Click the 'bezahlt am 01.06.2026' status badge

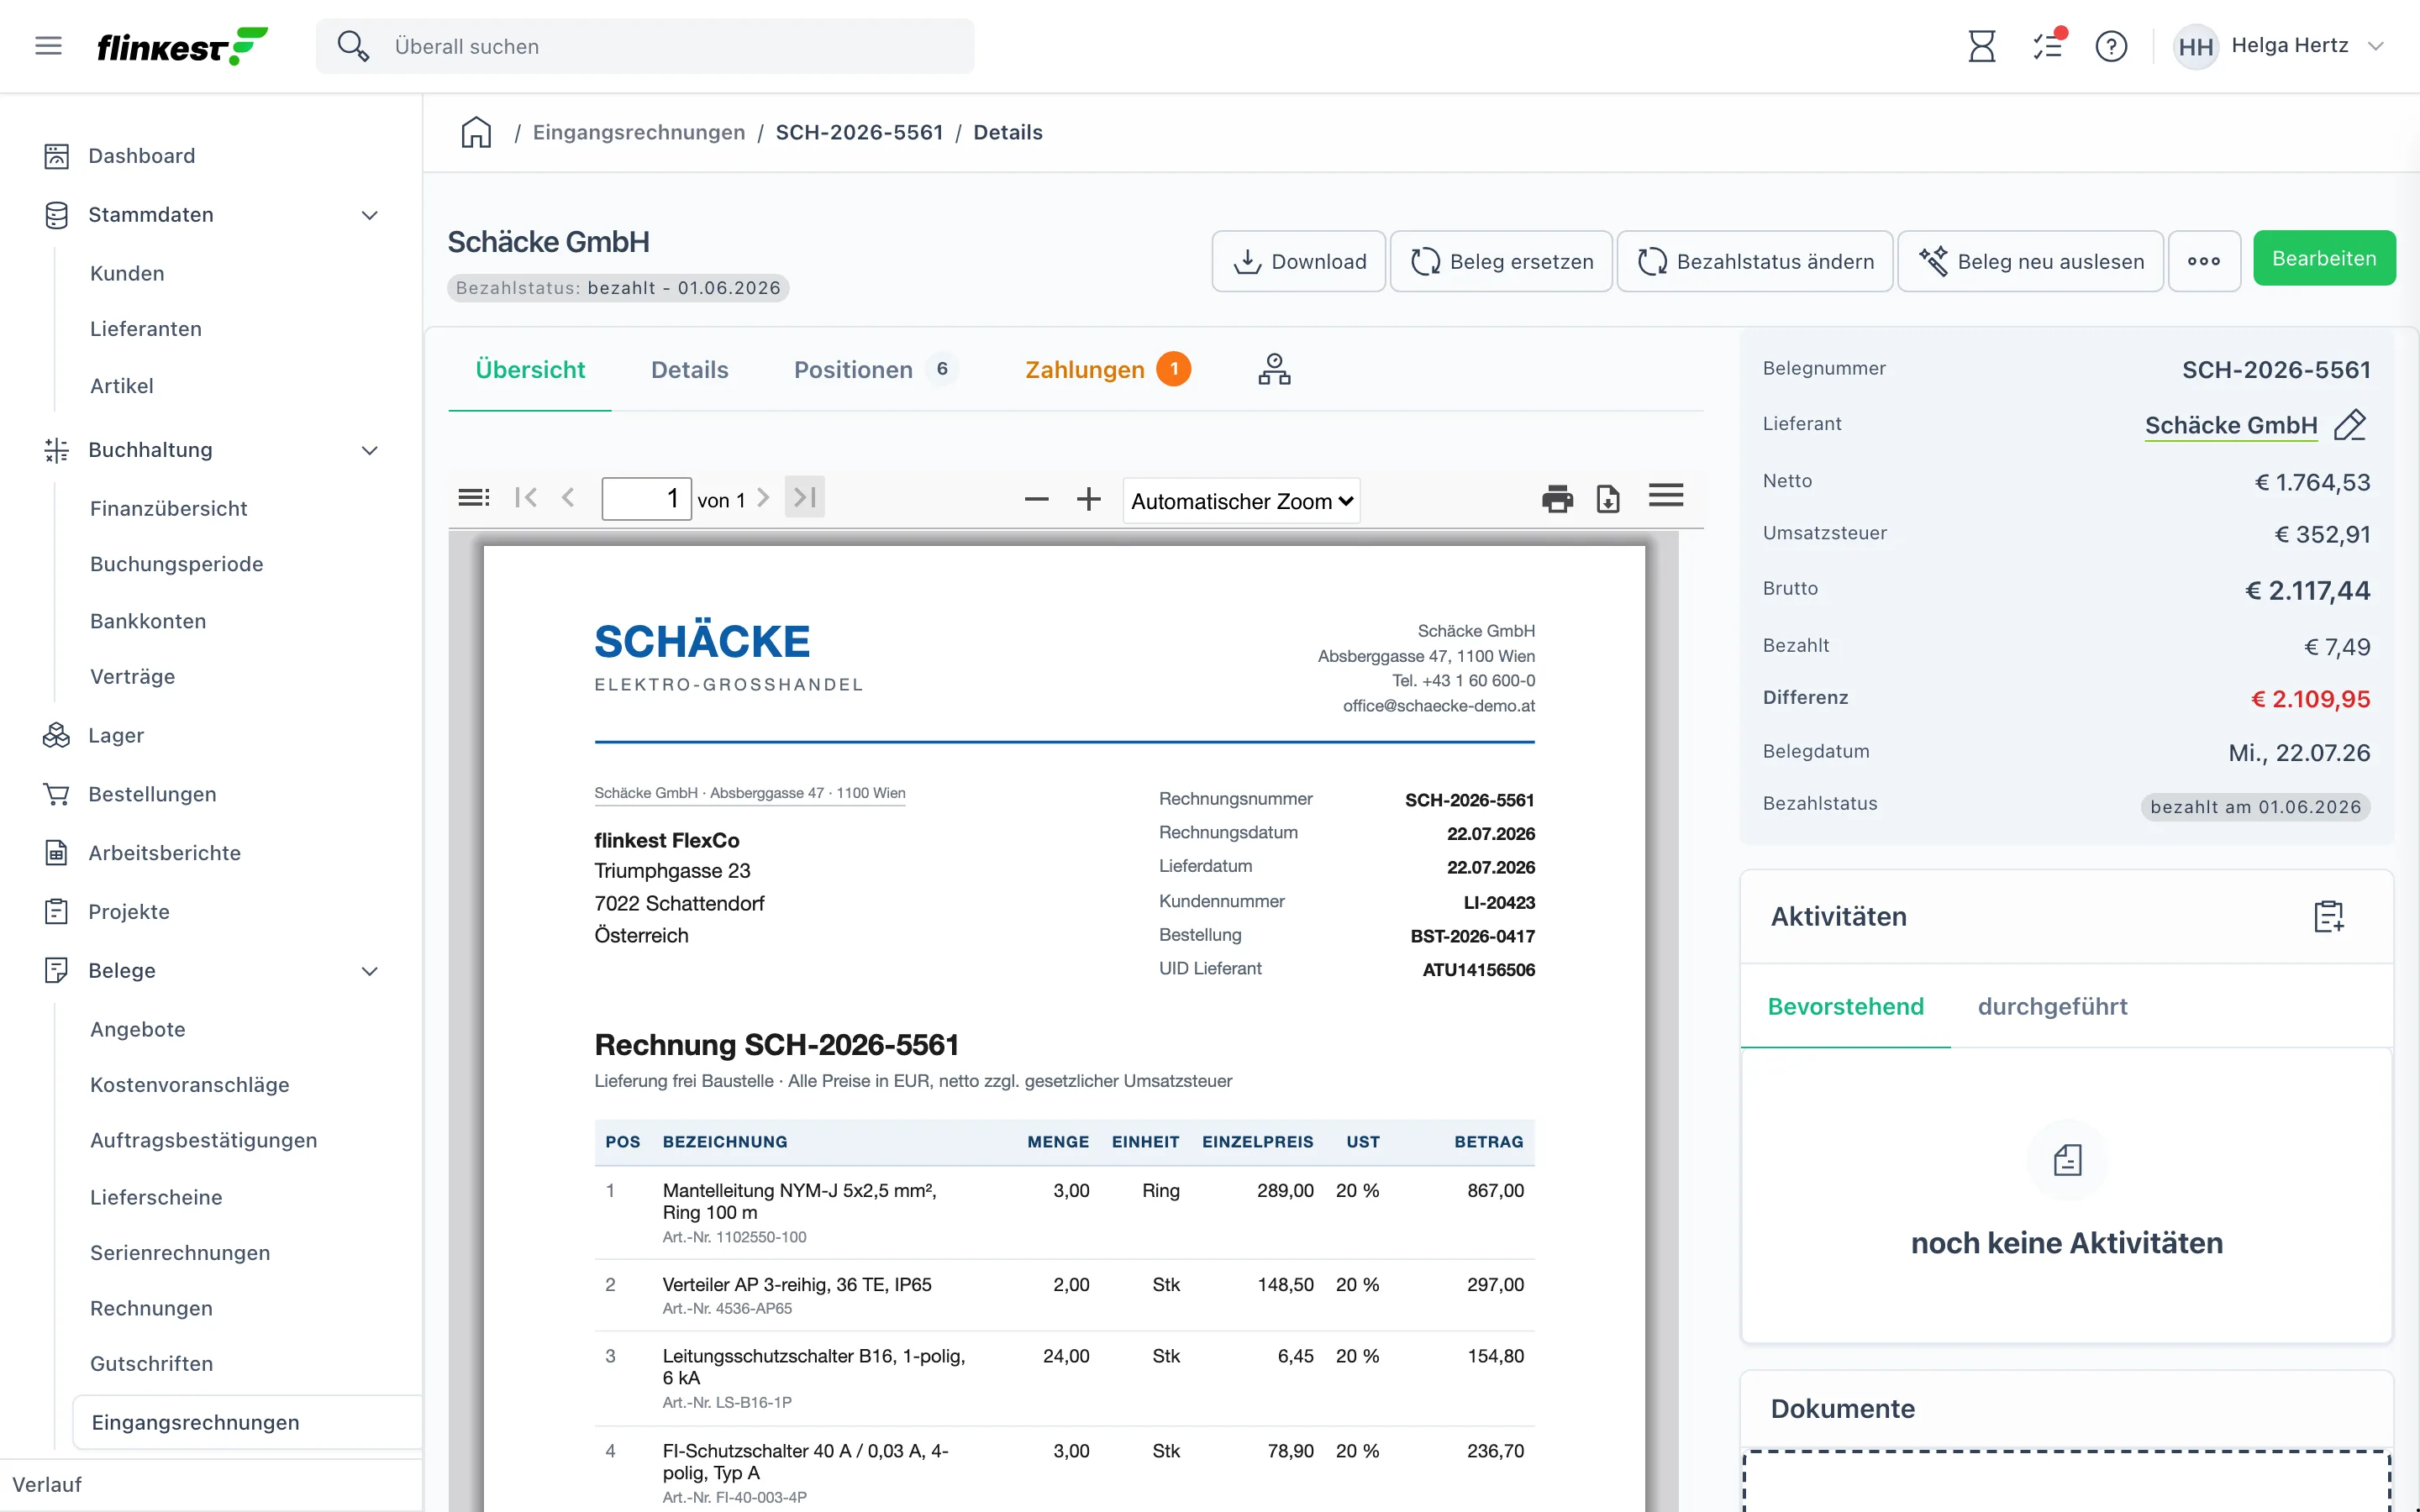point(2255,807)
